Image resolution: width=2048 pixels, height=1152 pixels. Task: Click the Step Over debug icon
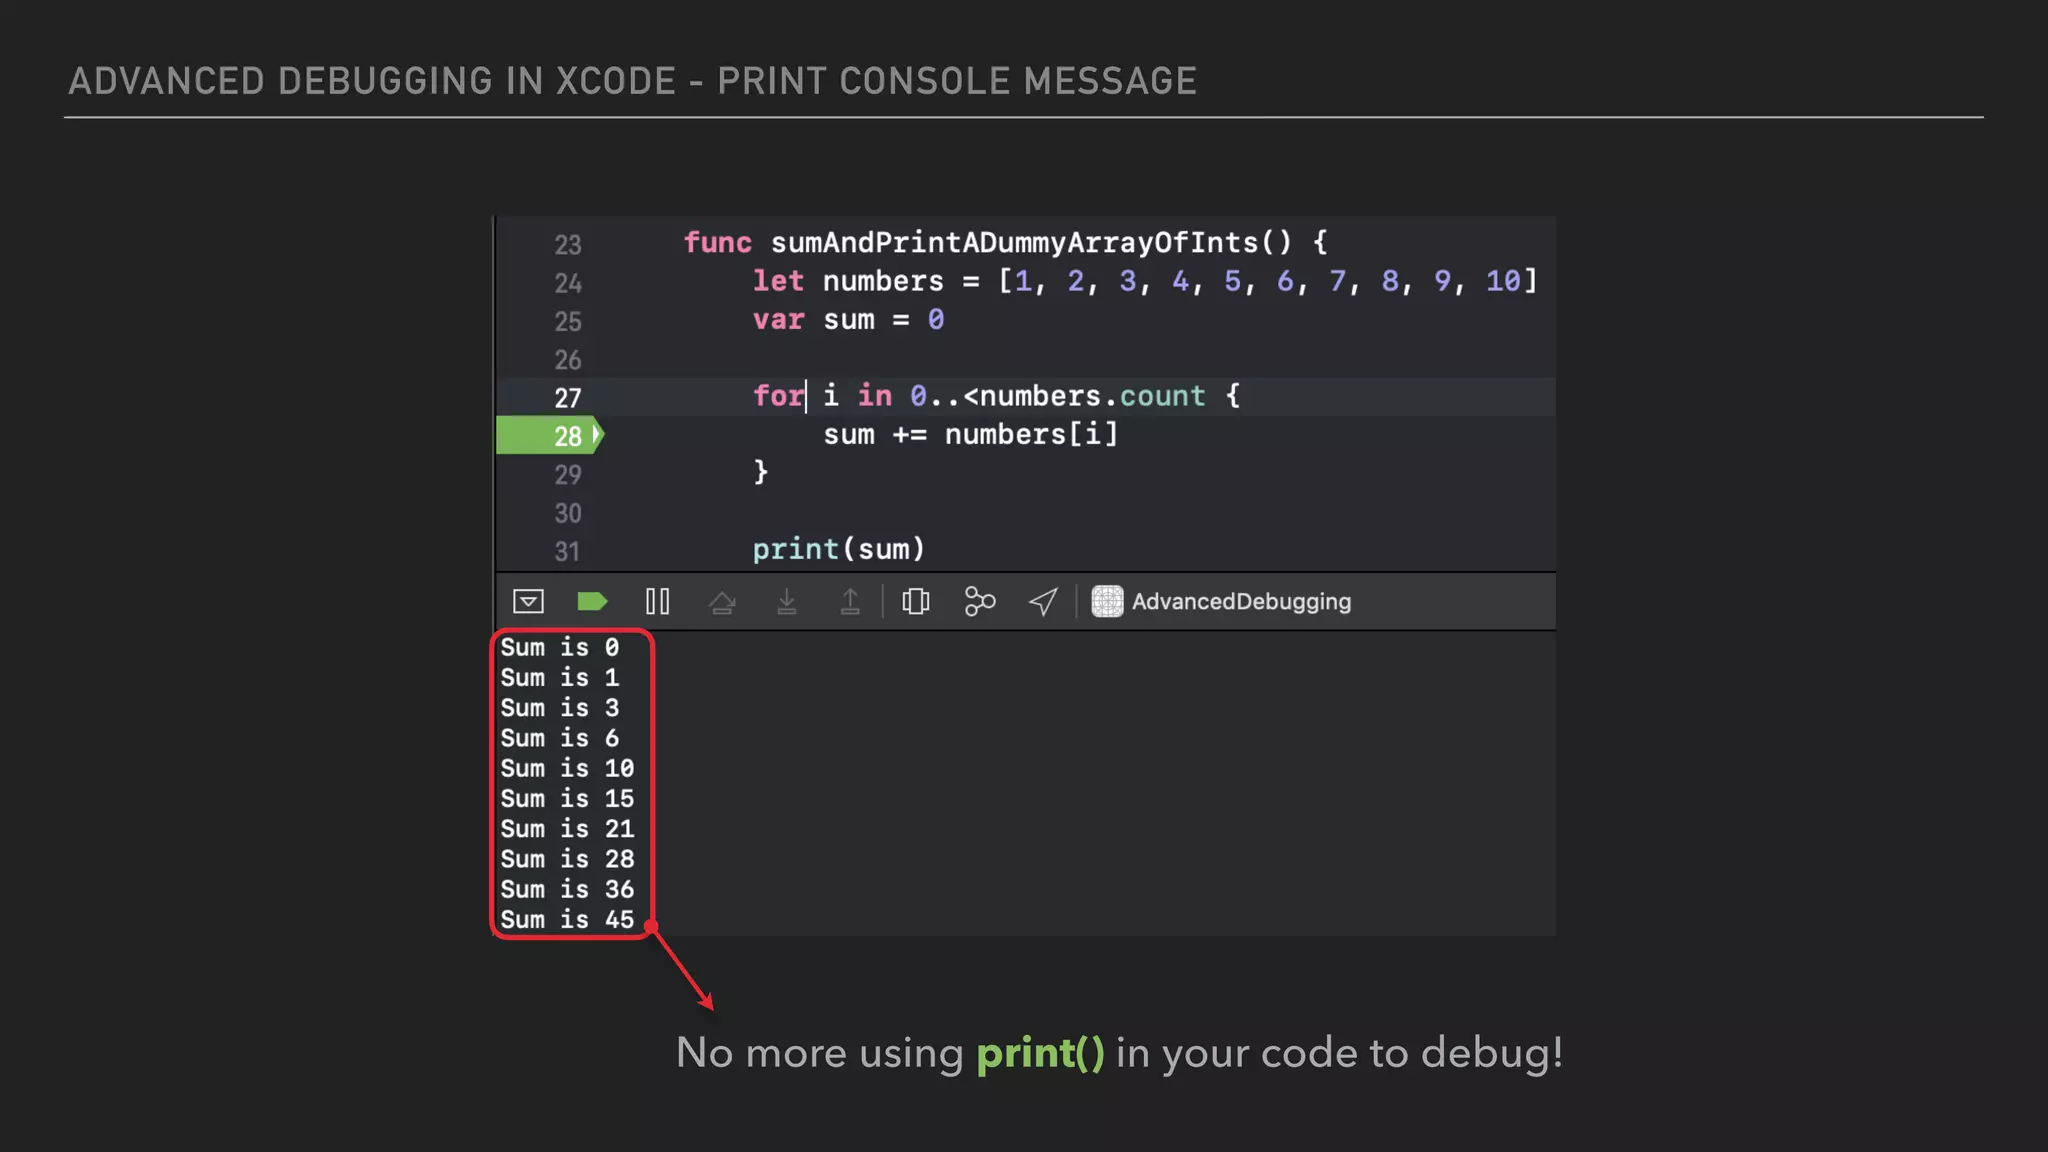(722, 602)
